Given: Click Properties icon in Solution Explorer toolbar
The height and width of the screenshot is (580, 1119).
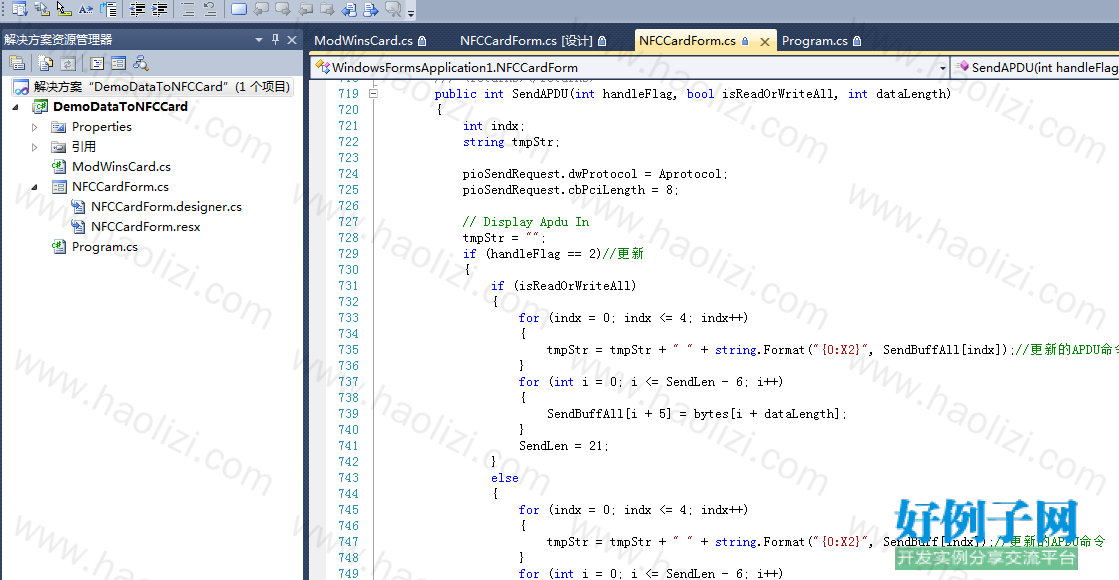Looking at the screenshot, I should (x=17, y=63).
